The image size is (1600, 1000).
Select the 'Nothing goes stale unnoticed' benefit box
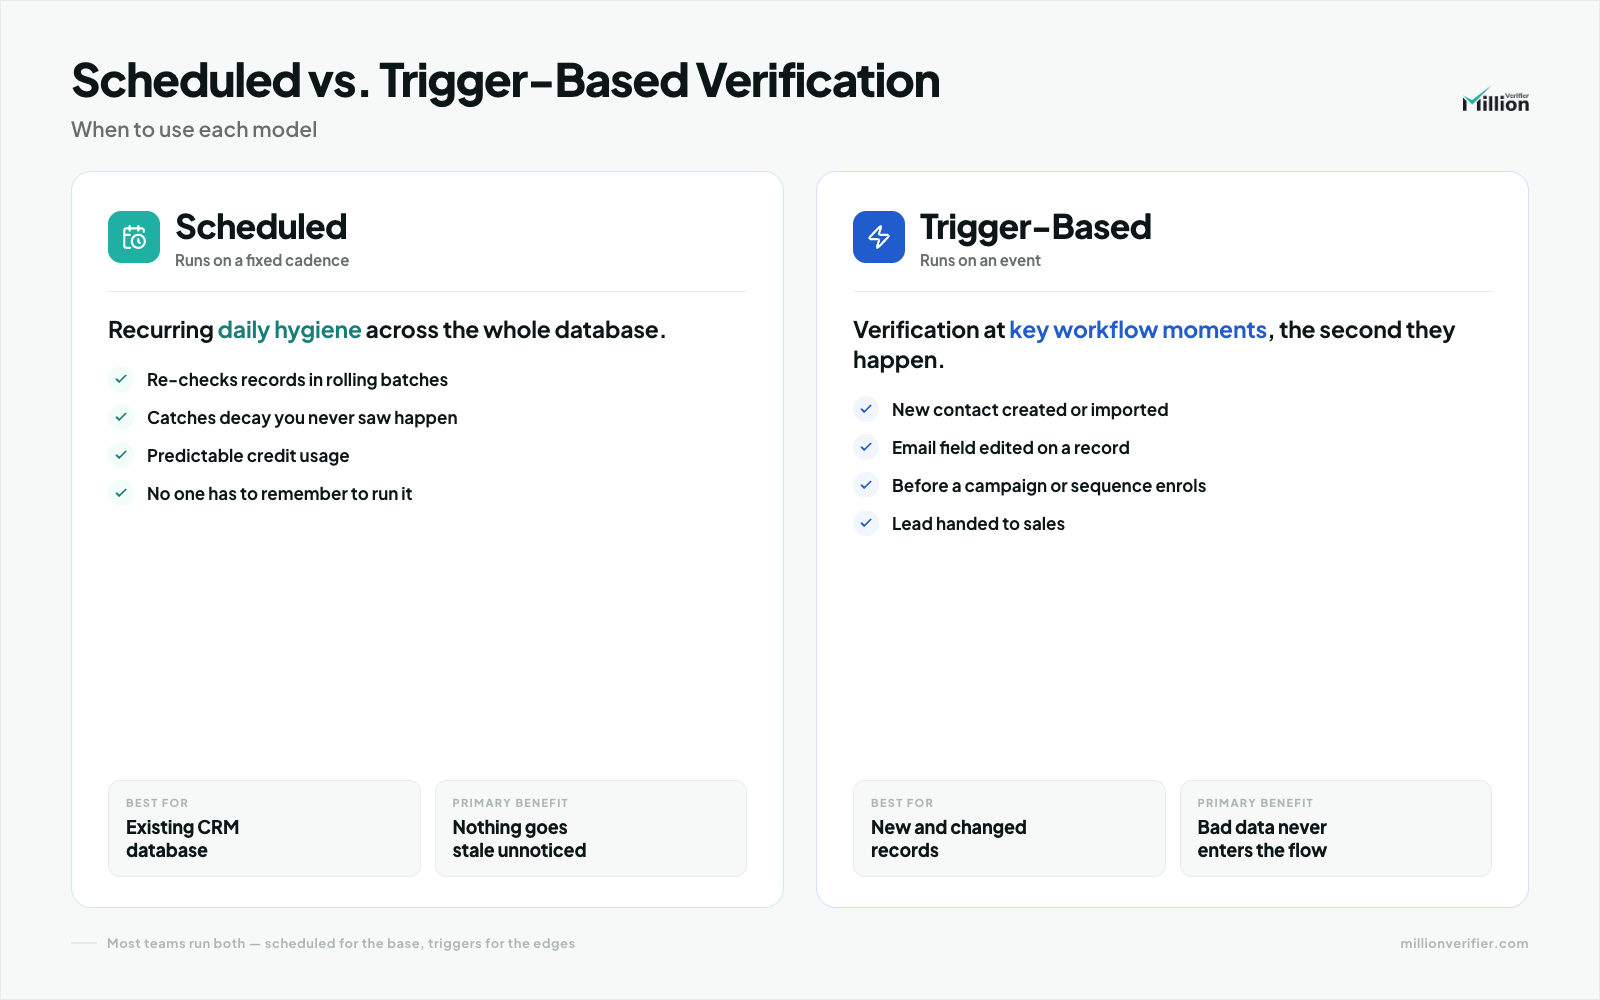click(591, 828)
